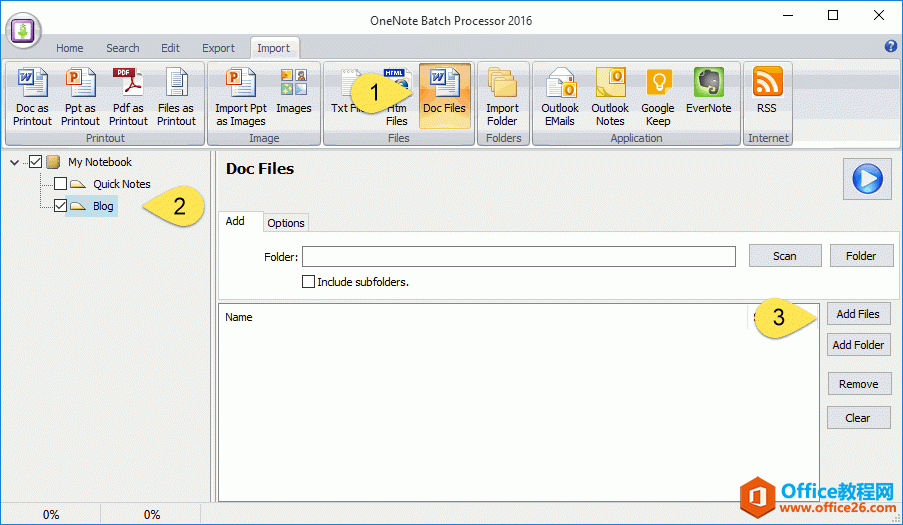Viewport: 903px width, 525px height.
Task: Collapse the My Notebook tree node
Action: (x=14, y=162)
